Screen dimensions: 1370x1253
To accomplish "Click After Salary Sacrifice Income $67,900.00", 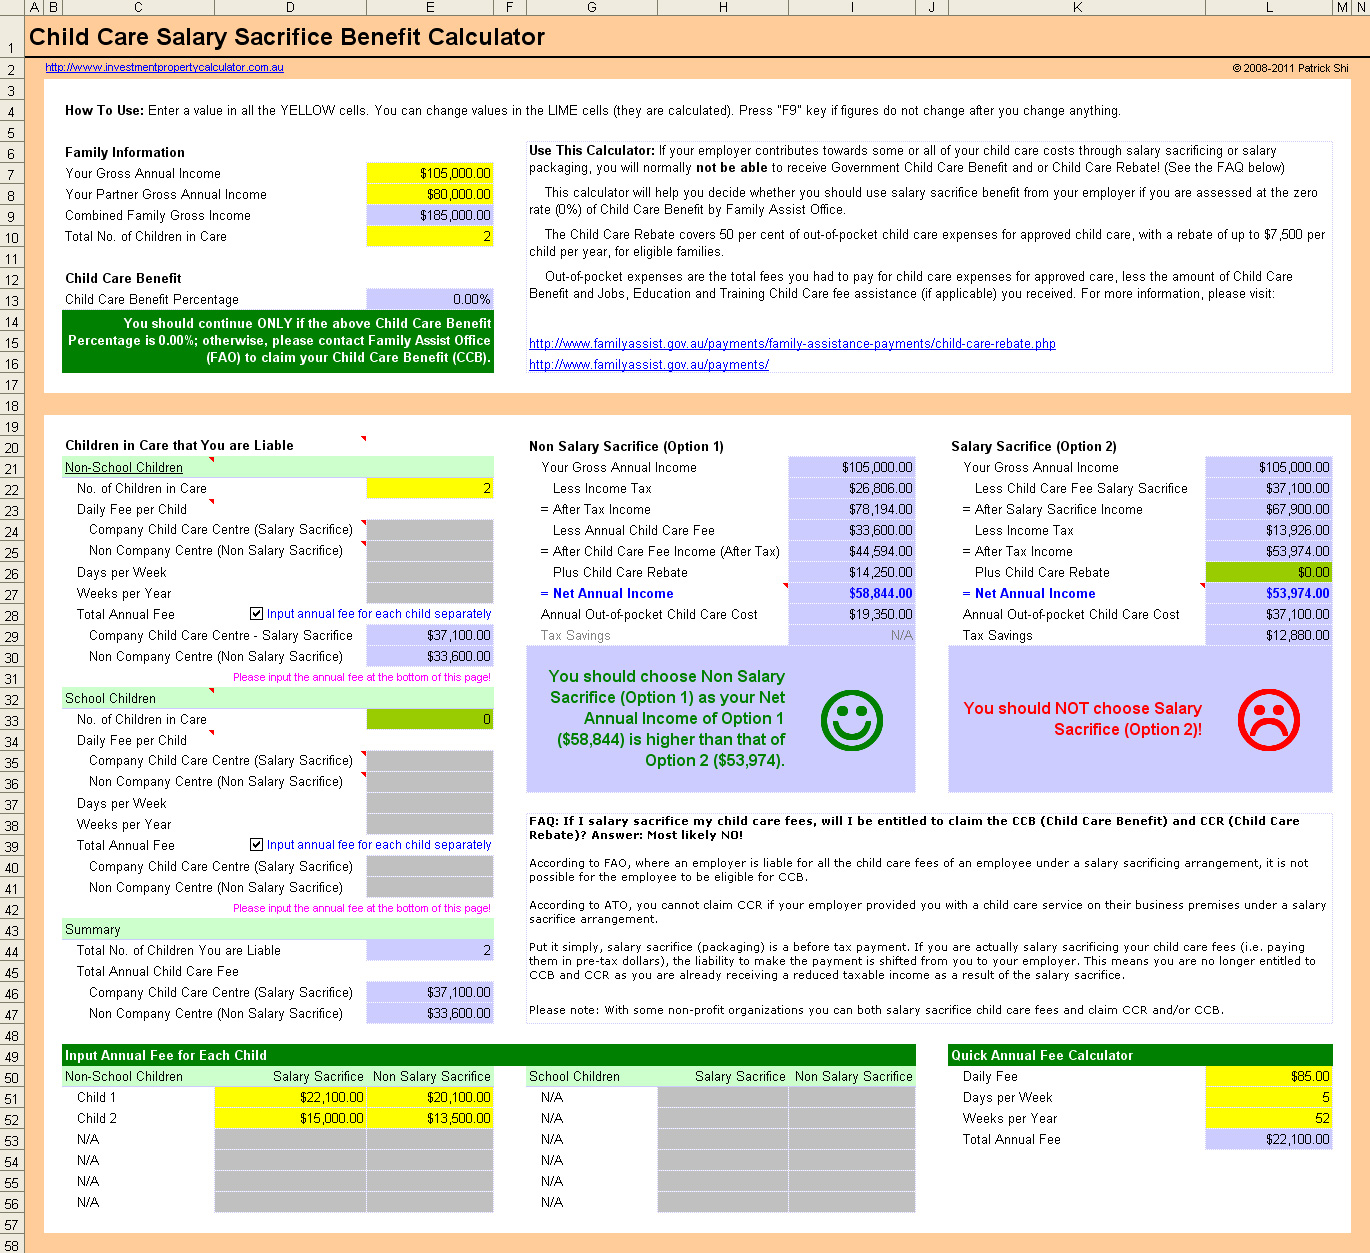I will click(1269, 509).
